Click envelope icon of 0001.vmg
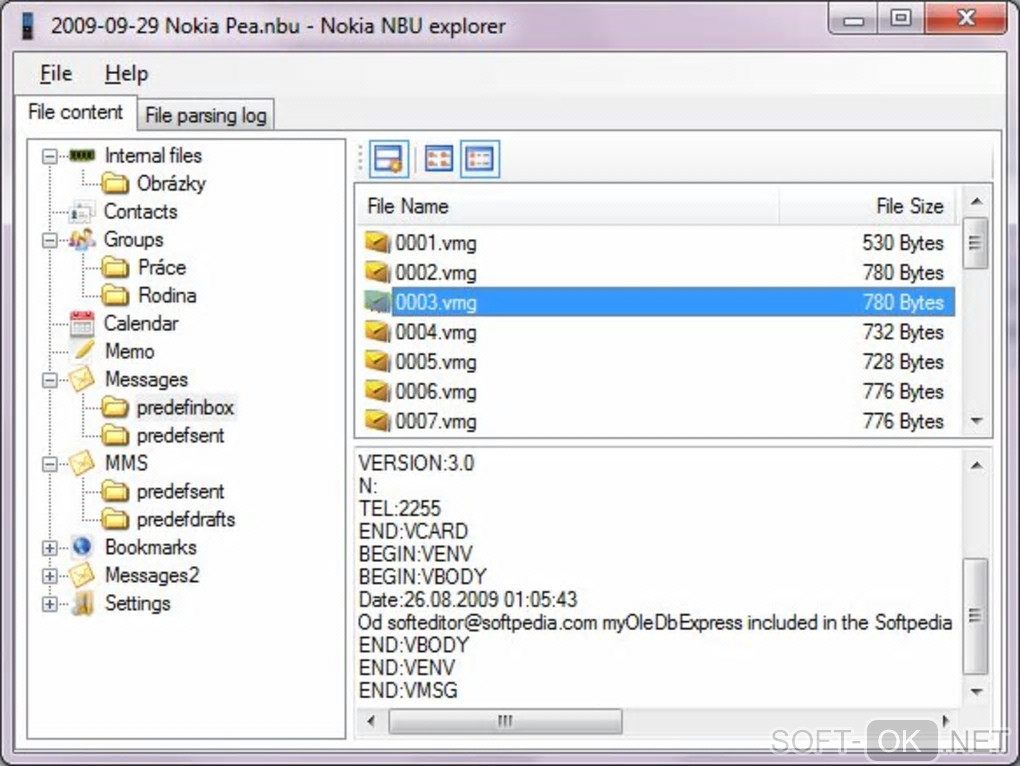Image resolution: width=1020 pixels, height=766 pixels. coord(377,243)
